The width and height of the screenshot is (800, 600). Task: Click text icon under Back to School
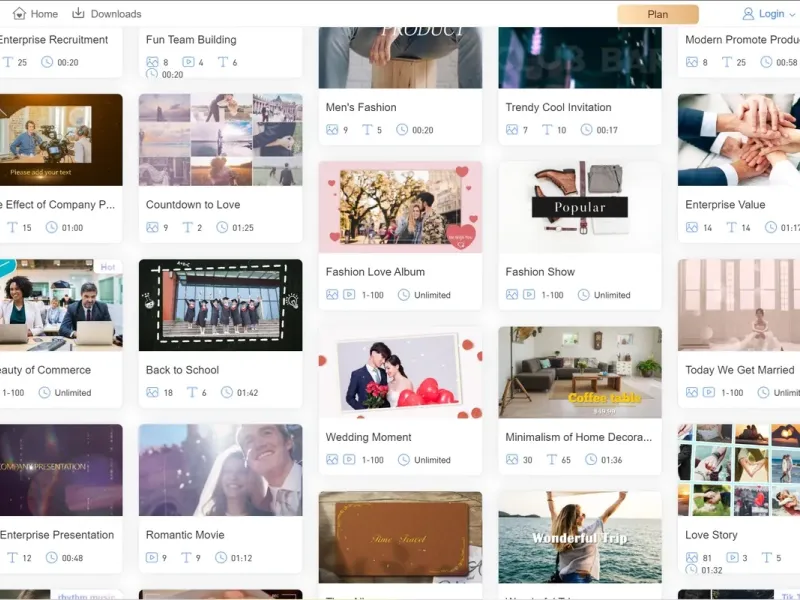coord(192,392)
